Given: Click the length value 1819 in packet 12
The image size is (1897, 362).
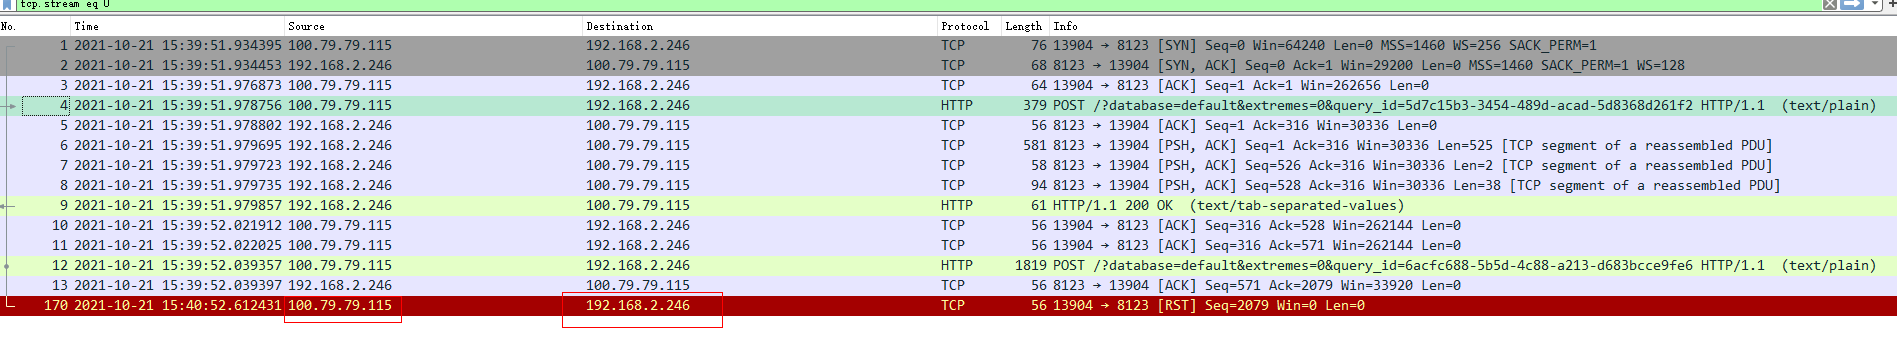Looking at the screenshot, I should coord(1030,265).
